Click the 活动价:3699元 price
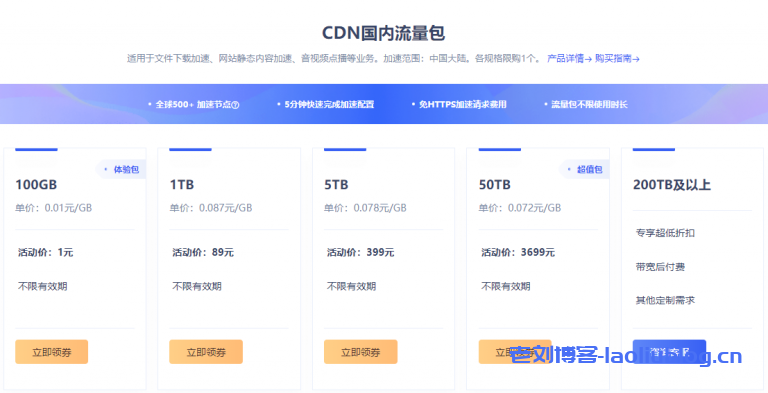768x393 pixels. [x=518, y=252]
